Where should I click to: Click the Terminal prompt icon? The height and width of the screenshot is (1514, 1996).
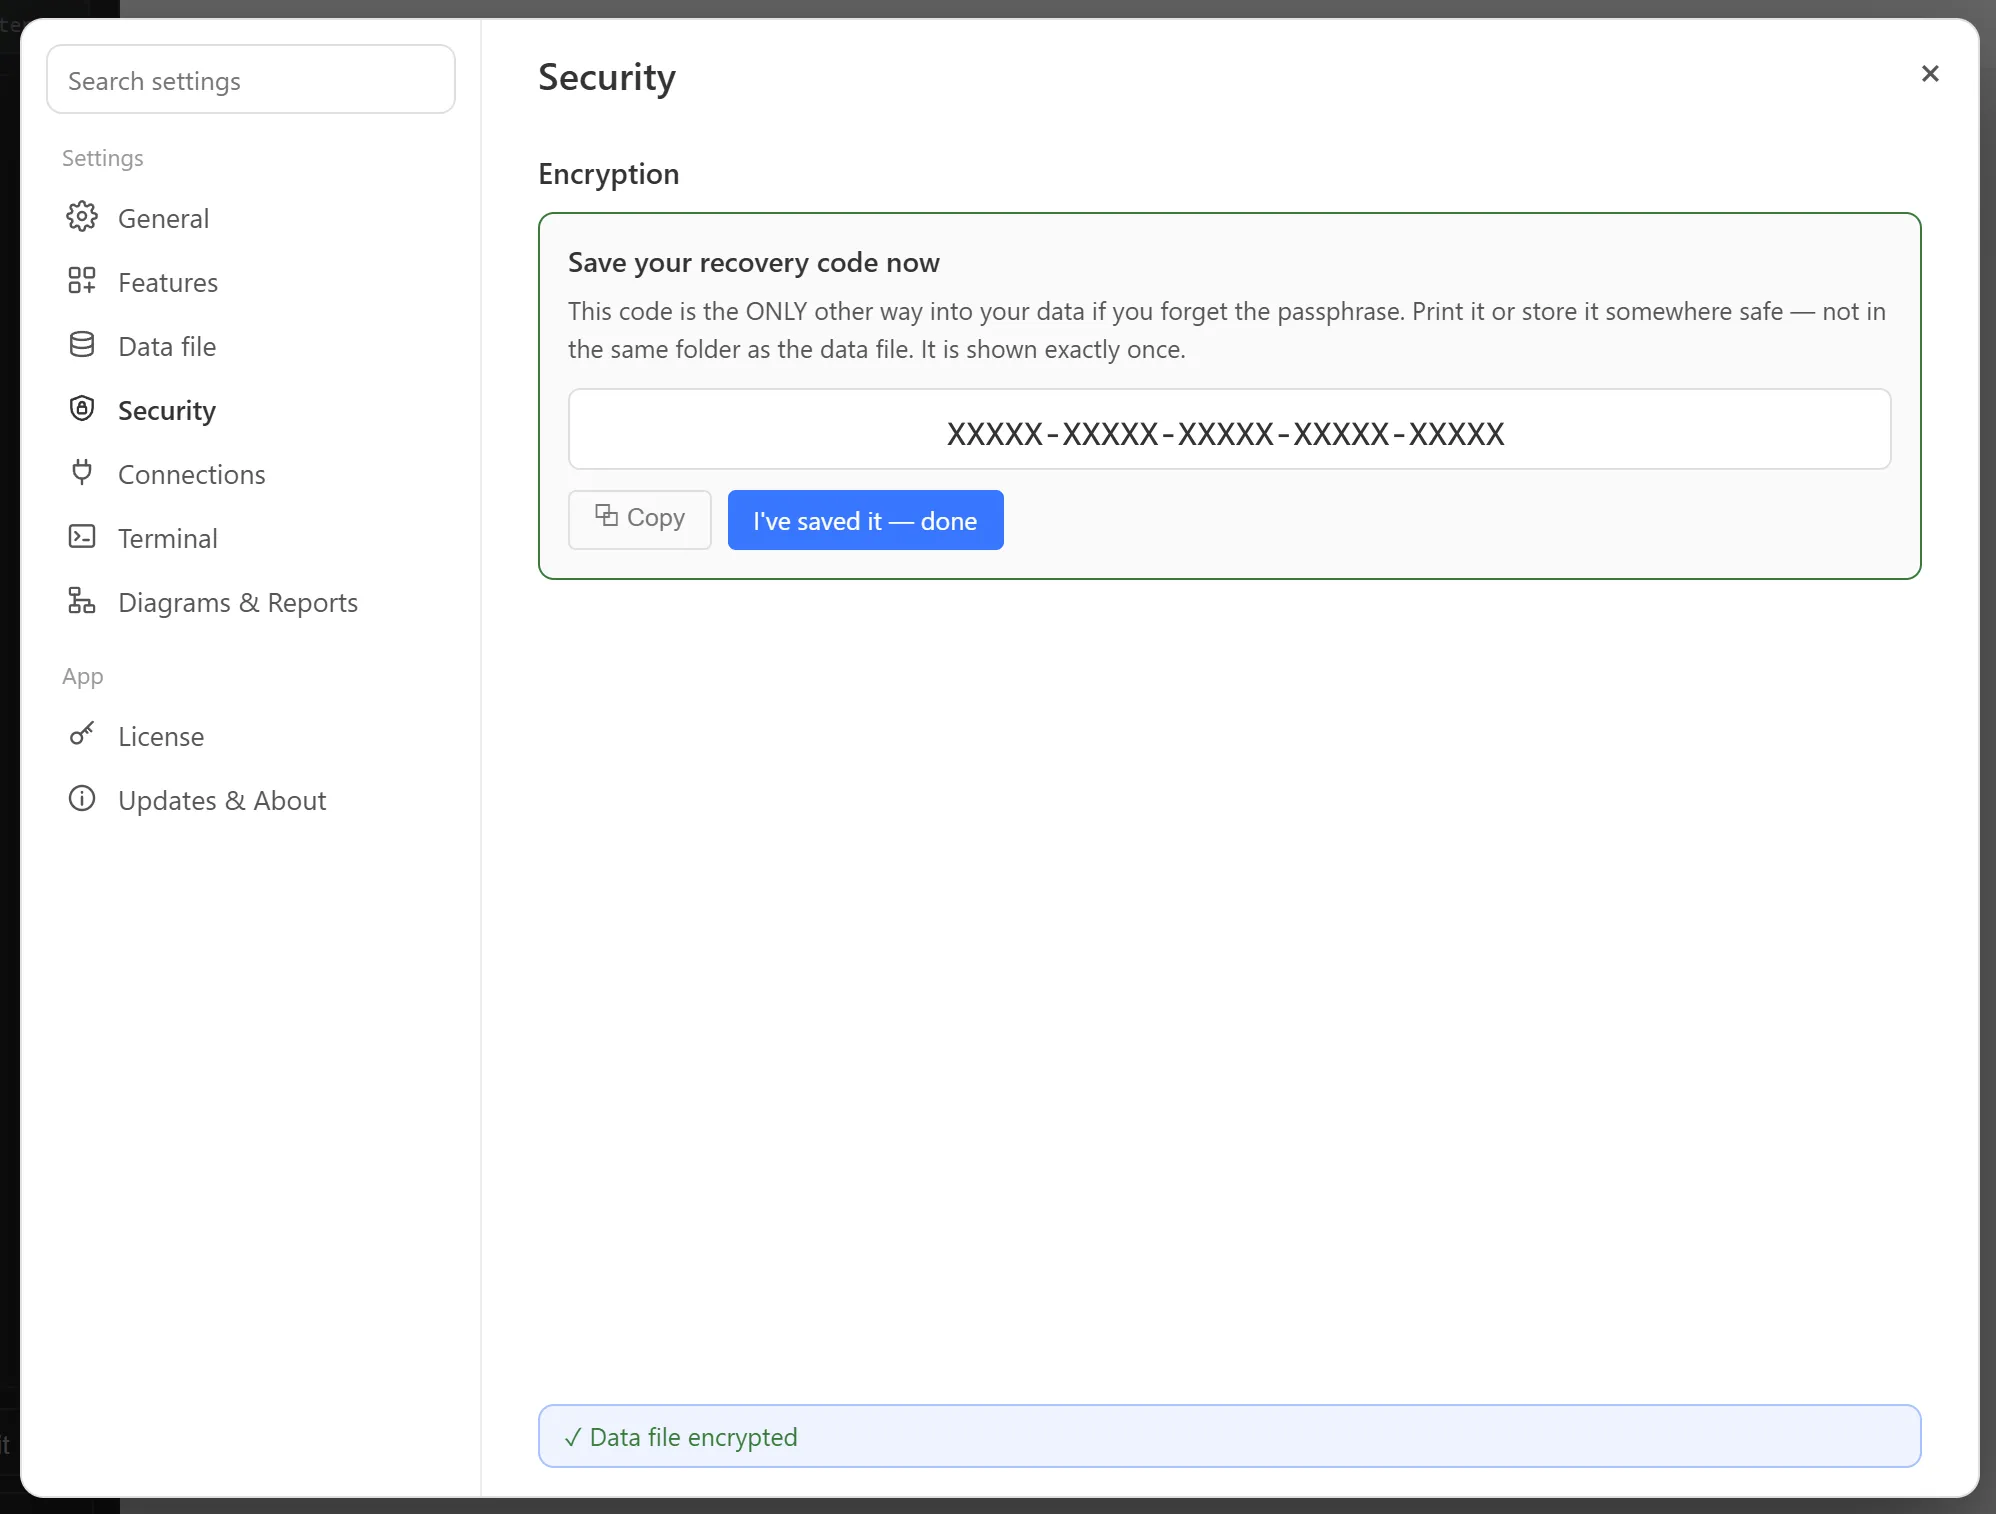82,537
